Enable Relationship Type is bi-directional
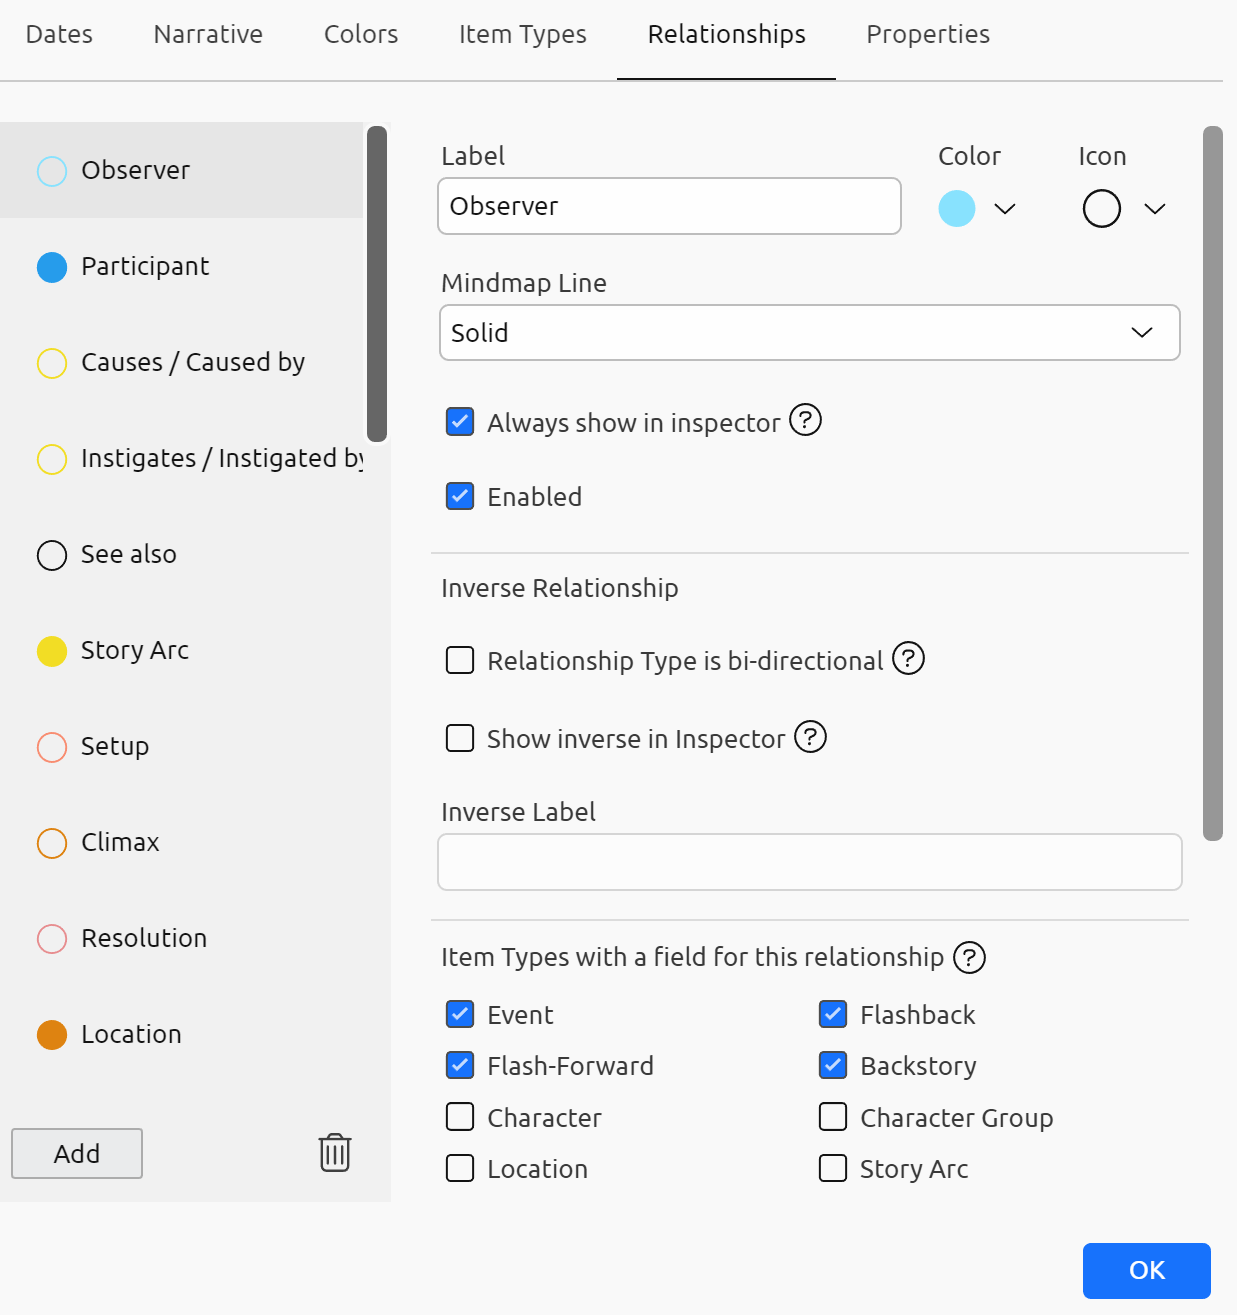The width and height of the screenshot is (1237, 1315). (460, 660)
